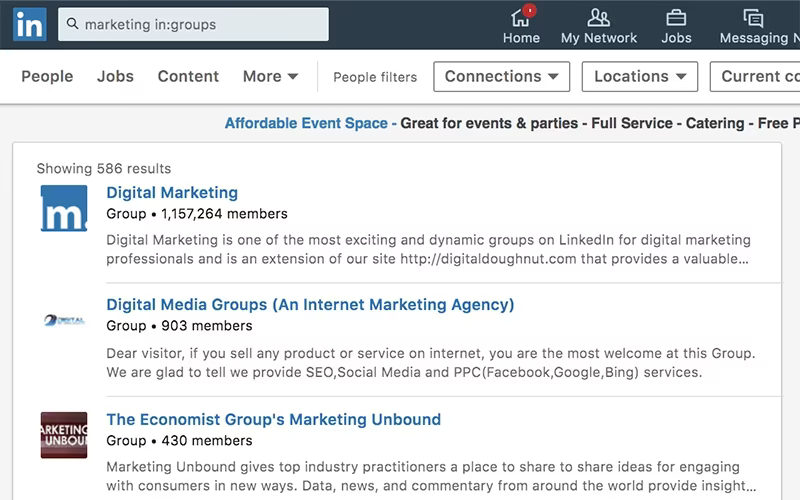This screenshot has width=800, height=500.
Task: Expand the Current companies filter dropdown
Action: (x=755, y=77)
